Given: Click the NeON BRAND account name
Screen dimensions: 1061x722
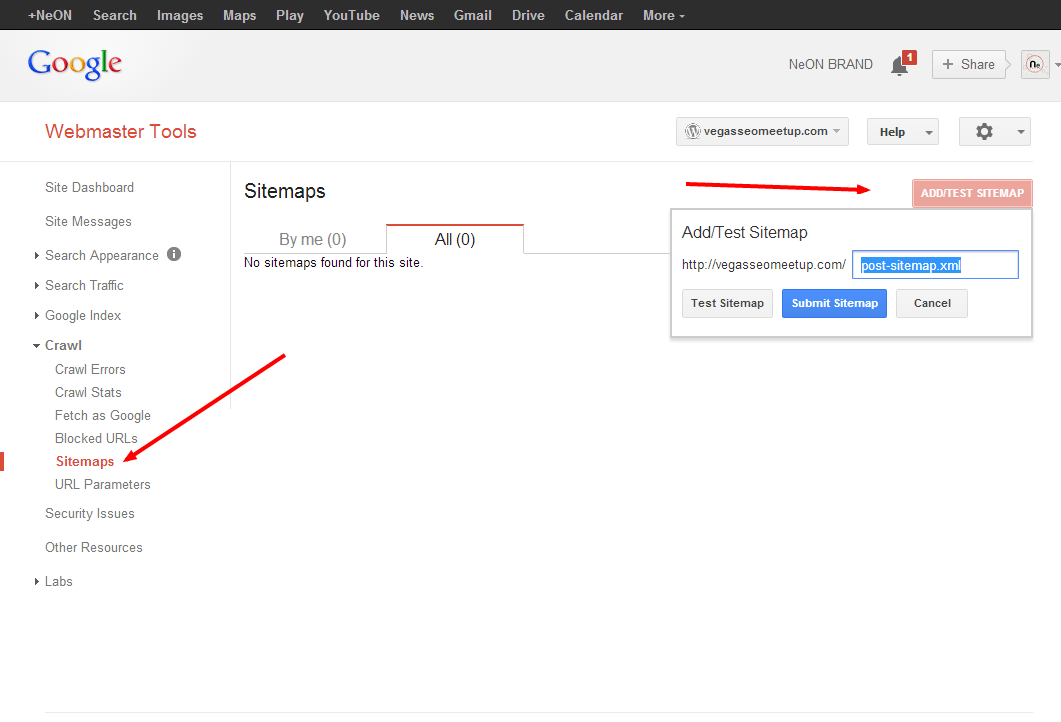Looking at the screenshot, I should [830, 64].
